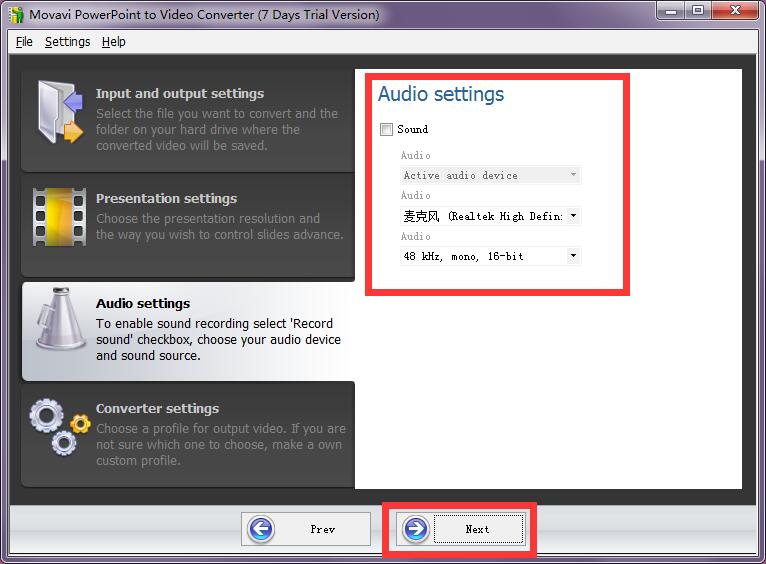Screen dimensions: 766x564
Task: Go to Input and output settings step
Action: pos(188,120)
